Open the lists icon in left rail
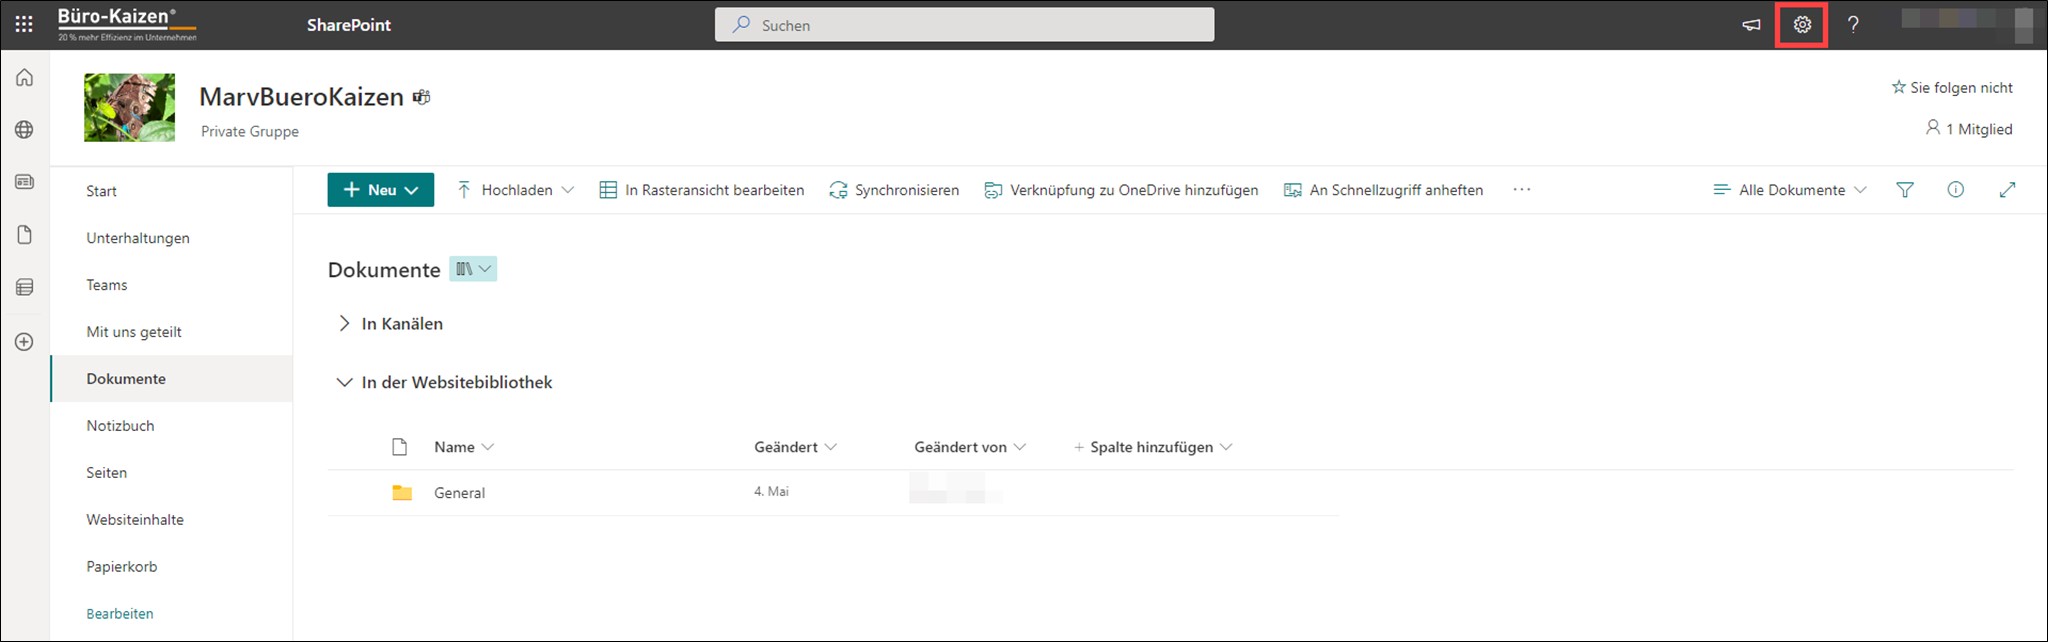 25,288
